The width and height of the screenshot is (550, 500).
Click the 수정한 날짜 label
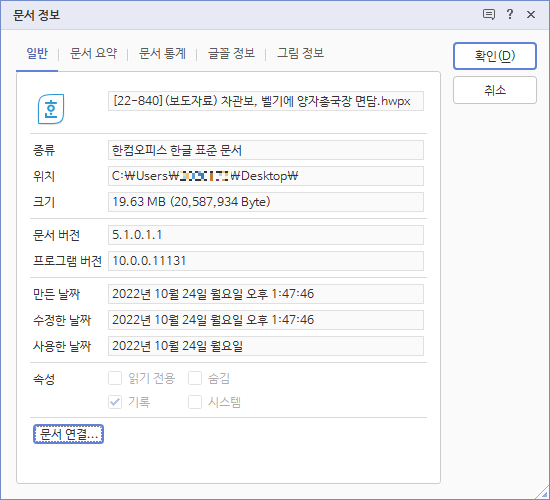pyautogui.click(x=62, y=320)
